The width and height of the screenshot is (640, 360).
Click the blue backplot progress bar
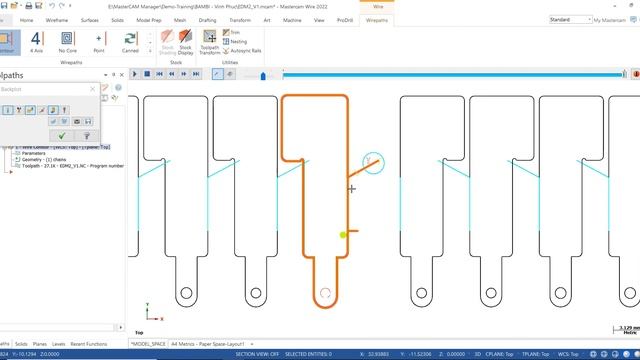pyautogui.click(x=453, y=75)
